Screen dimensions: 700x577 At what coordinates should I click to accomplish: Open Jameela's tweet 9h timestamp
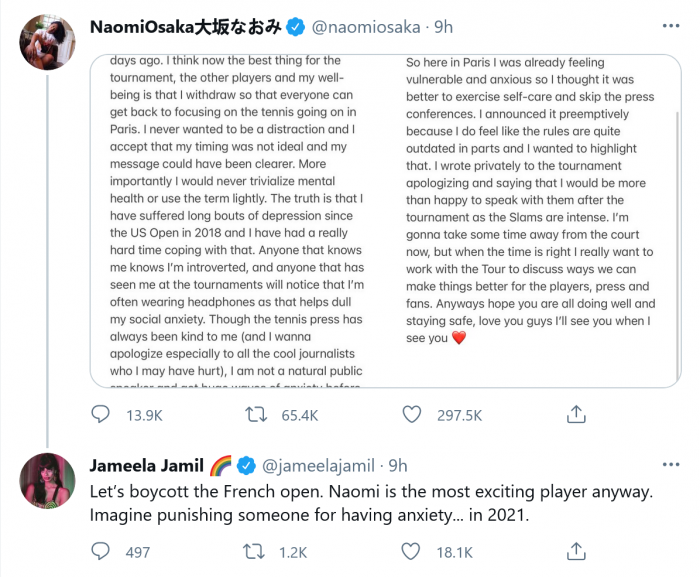[398, 466]
